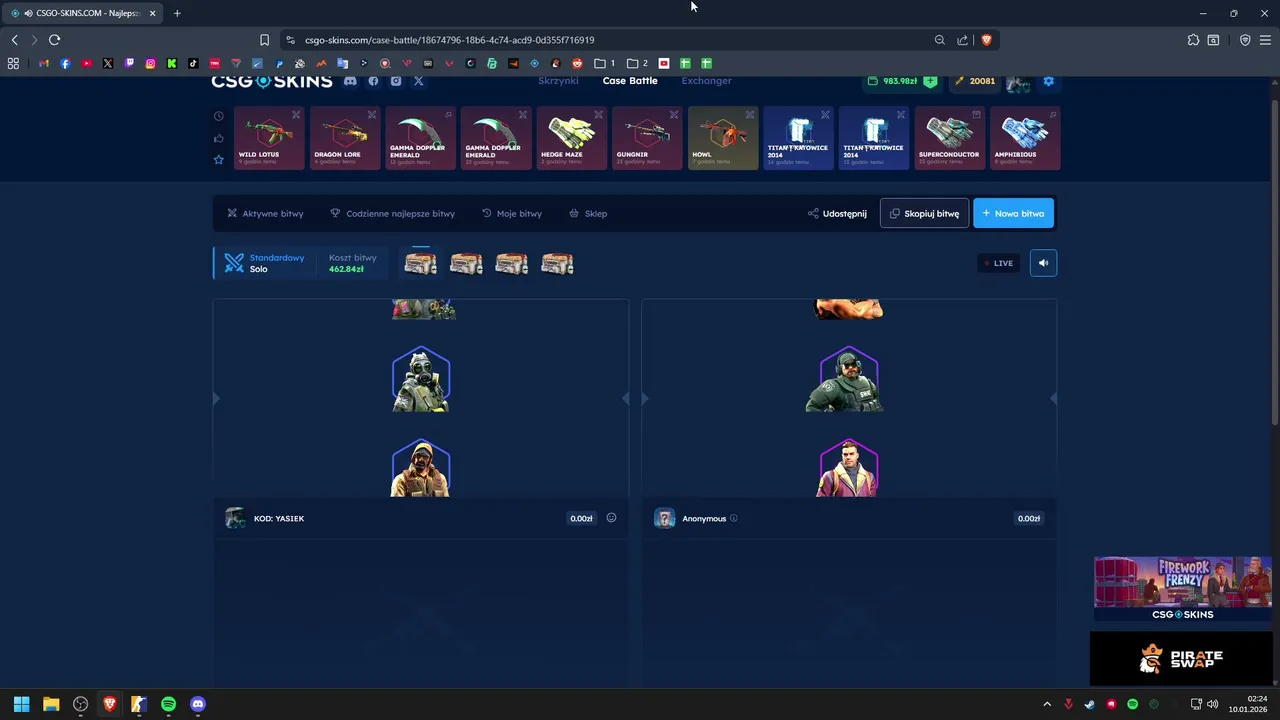1280x720 pixels.
Task: Open the Sklep tab
Action: point(588,213)
